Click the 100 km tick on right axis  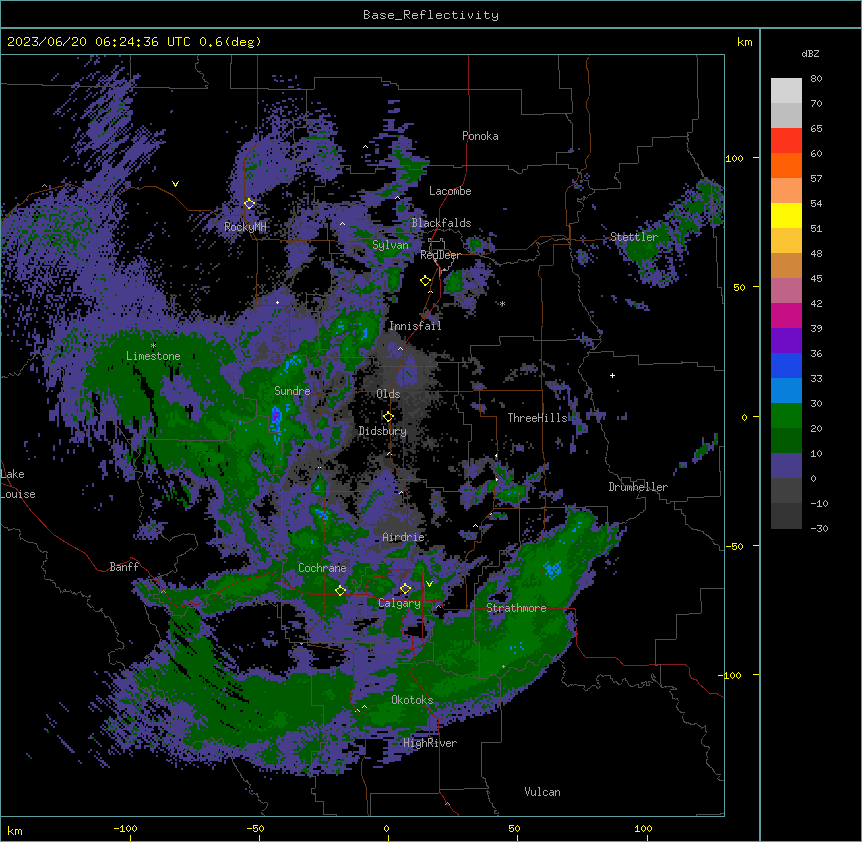(734, 158)
